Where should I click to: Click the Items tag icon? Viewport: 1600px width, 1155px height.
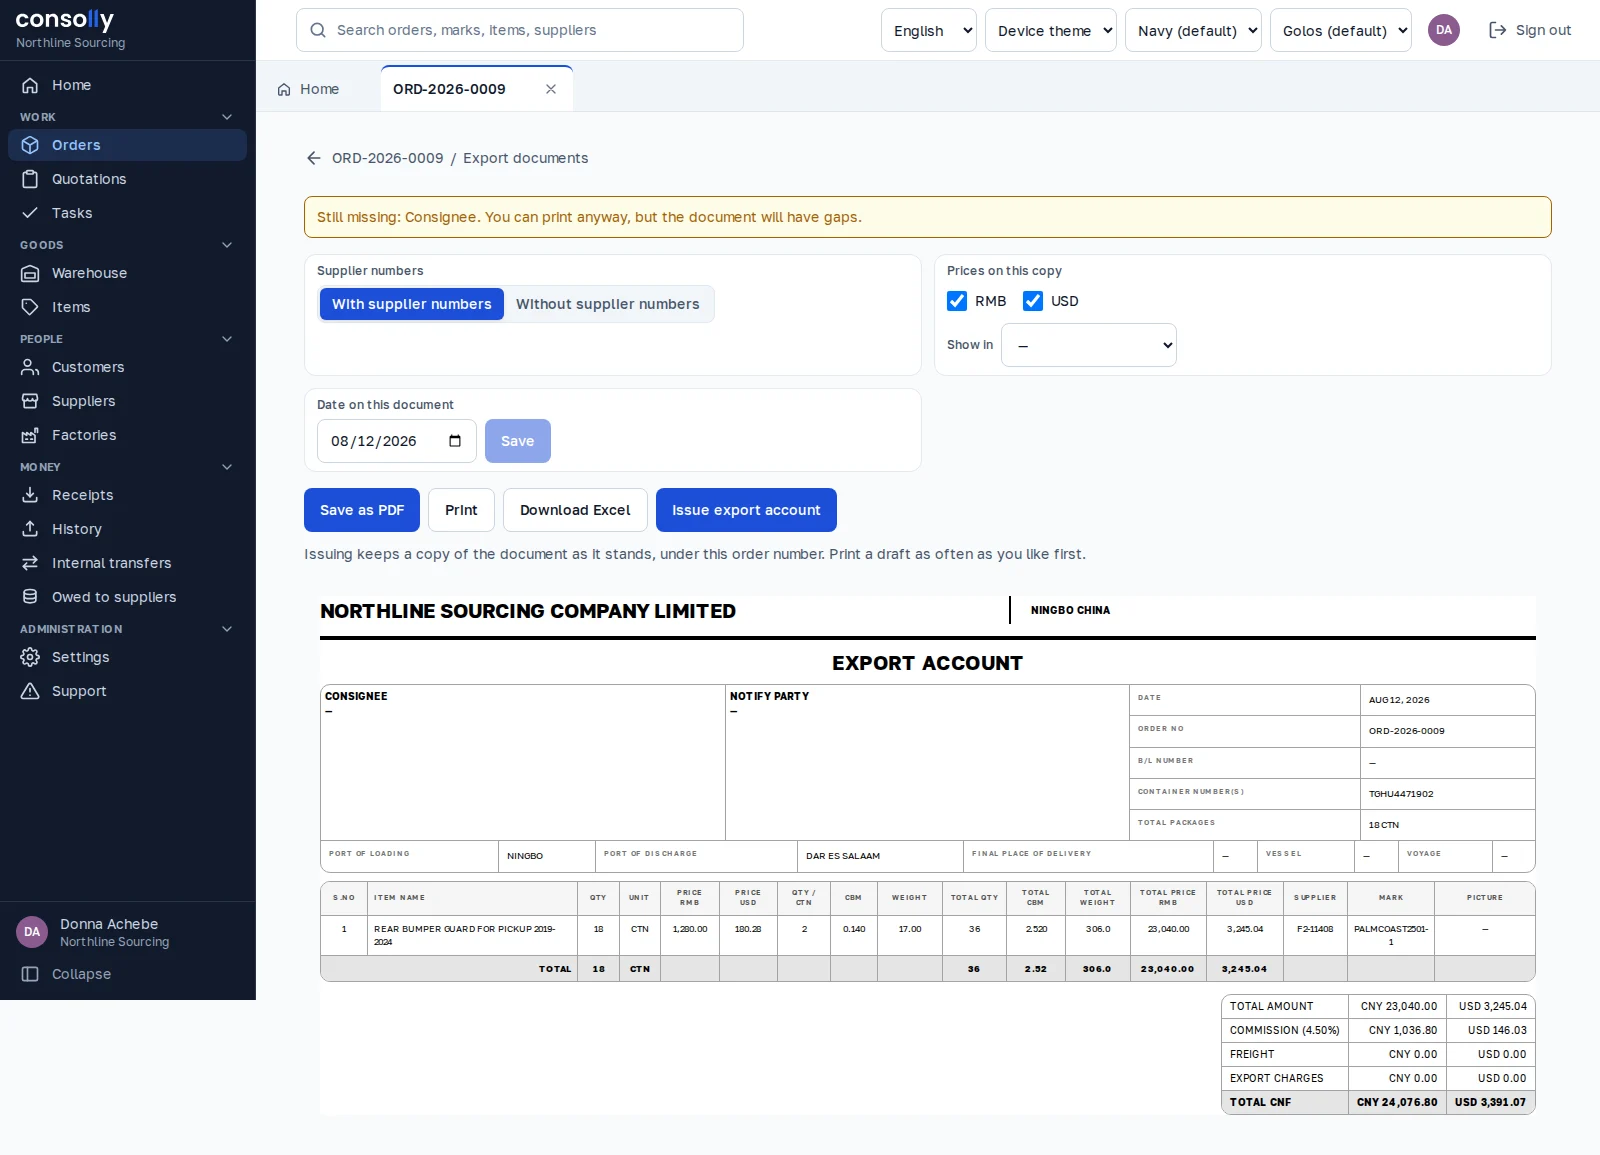(x=30, y=307)
